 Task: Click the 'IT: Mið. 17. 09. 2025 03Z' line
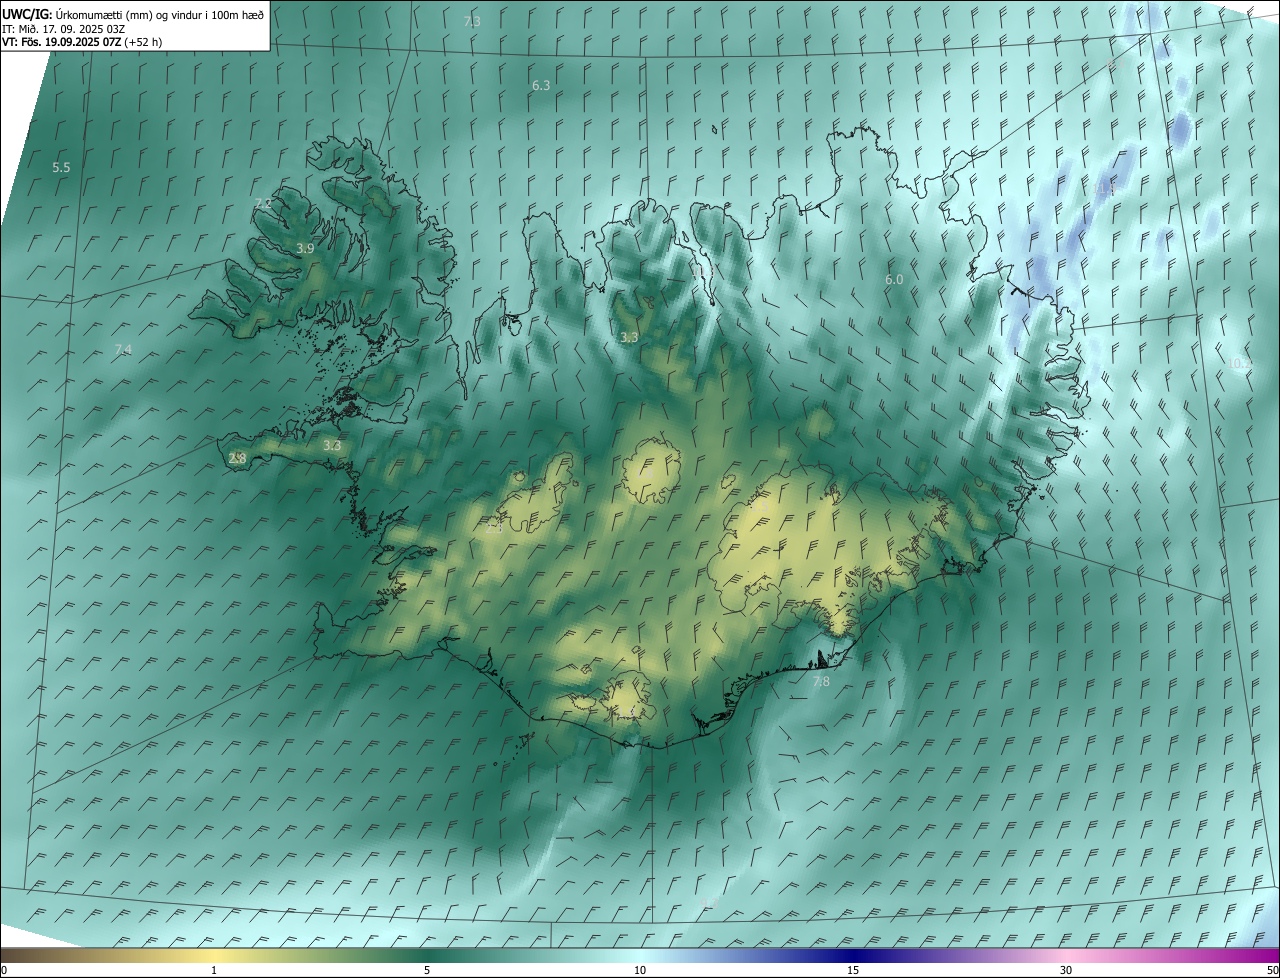[x=63, y=28]
